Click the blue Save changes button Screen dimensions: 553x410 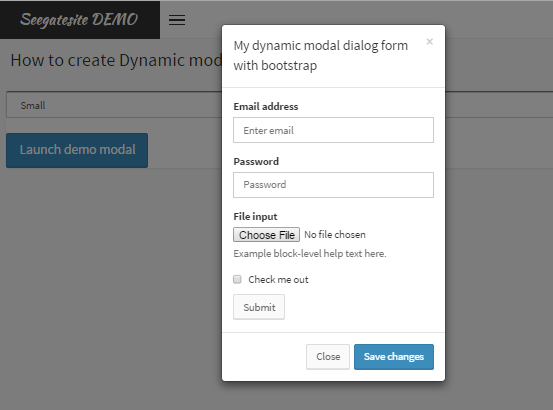(x=394, y=357)
